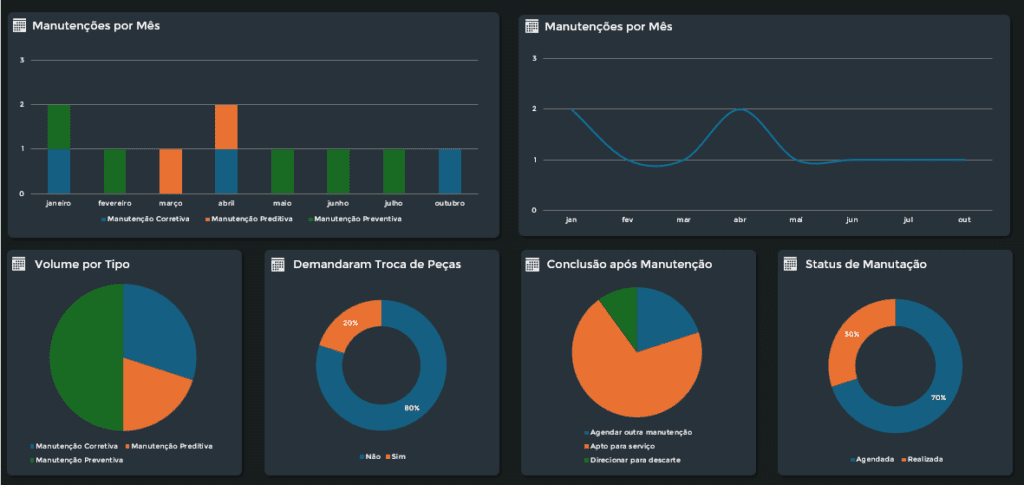
Task: Click the out label on line chart
Action: (x=964, y=220)
